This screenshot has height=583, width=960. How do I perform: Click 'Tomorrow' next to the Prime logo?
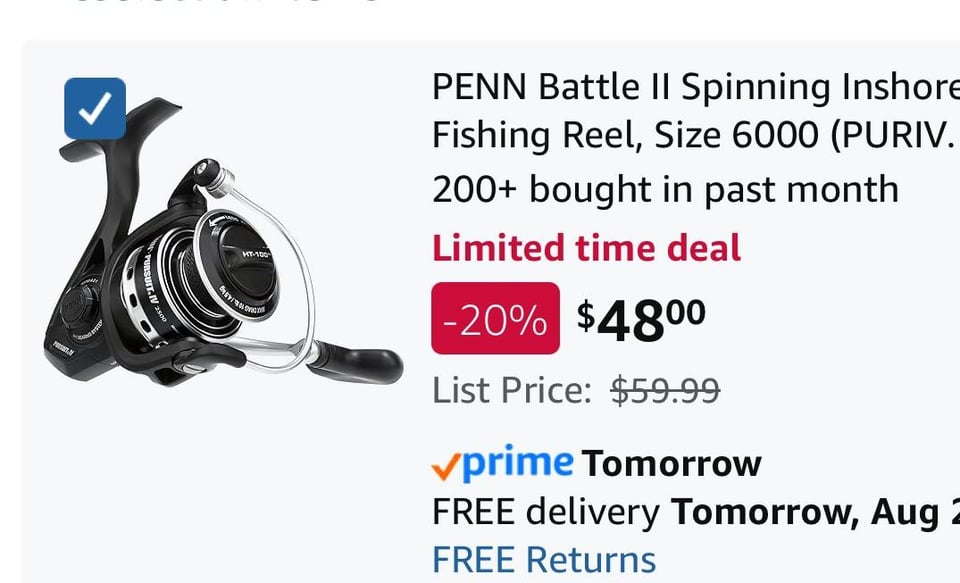[671, 464]
